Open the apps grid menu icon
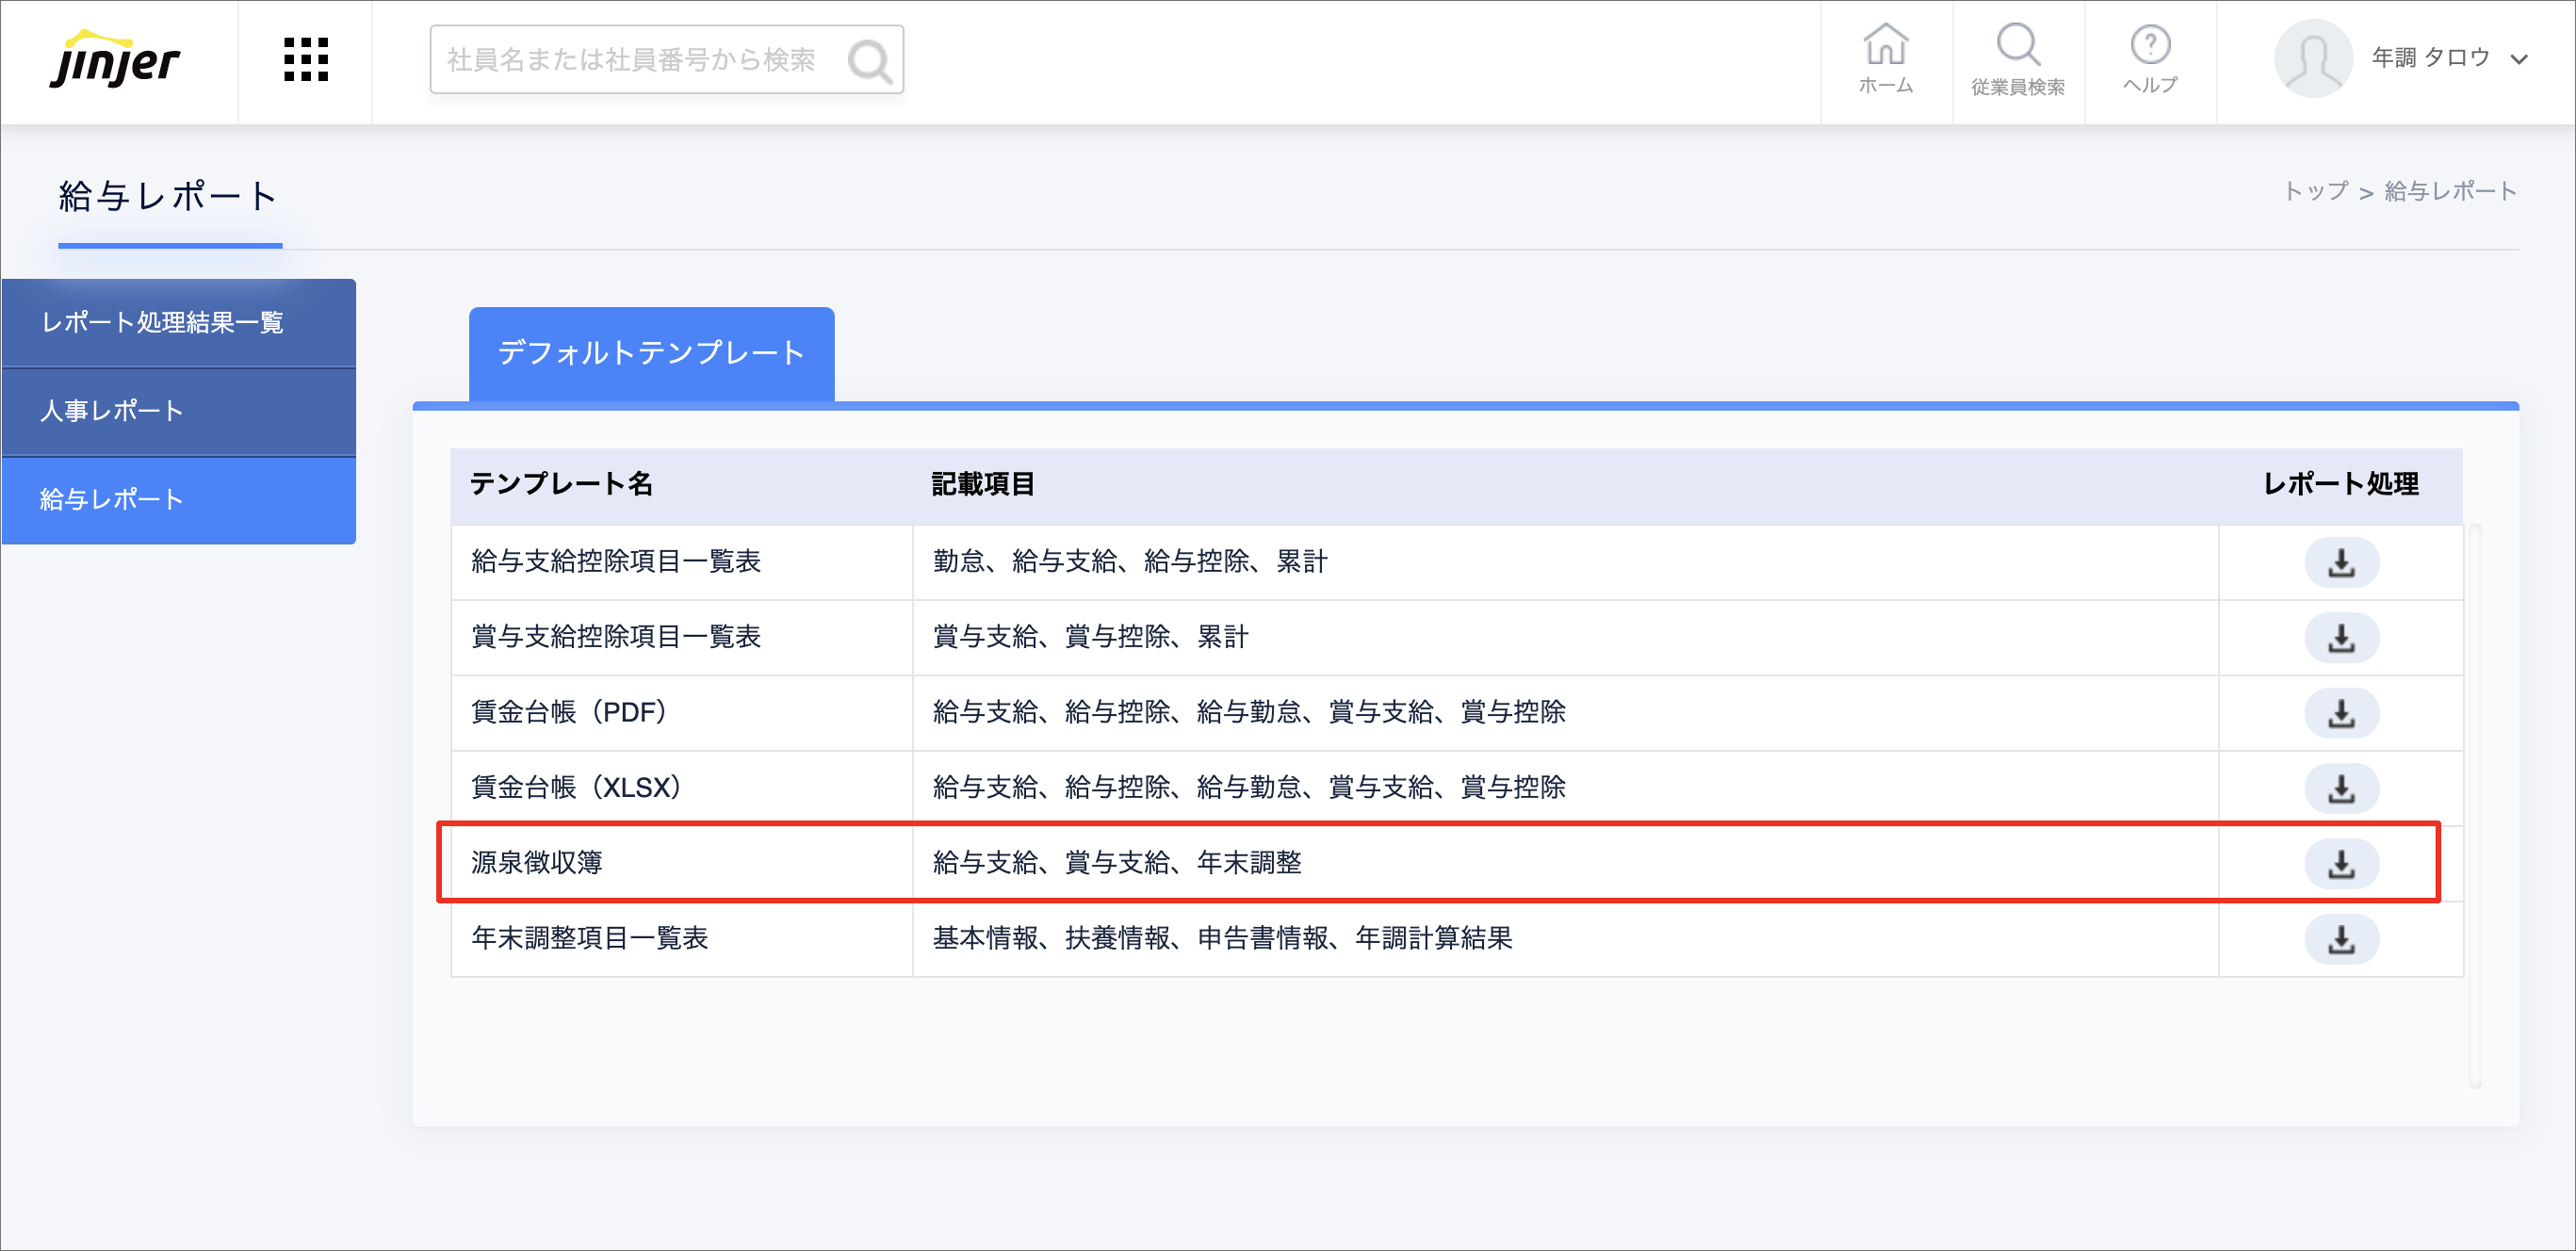 (305, 60)
